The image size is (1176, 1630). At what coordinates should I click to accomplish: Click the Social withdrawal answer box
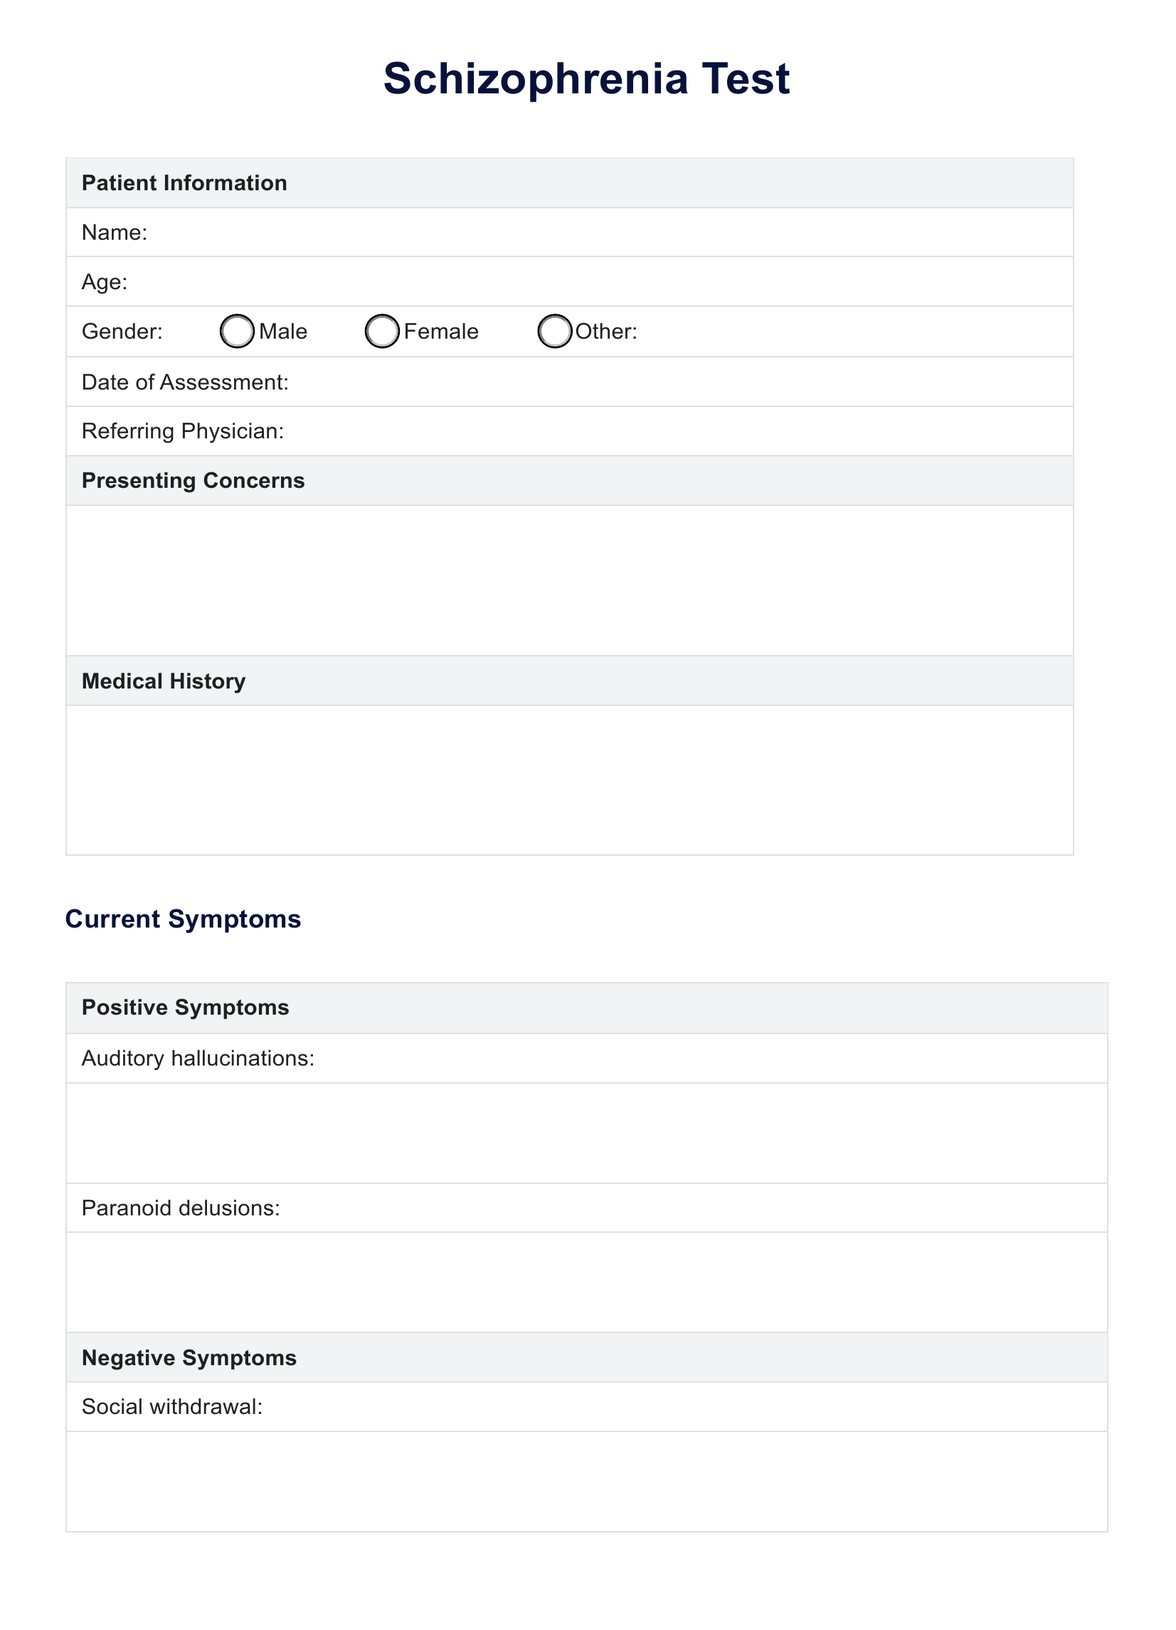tap(586, 1480)
